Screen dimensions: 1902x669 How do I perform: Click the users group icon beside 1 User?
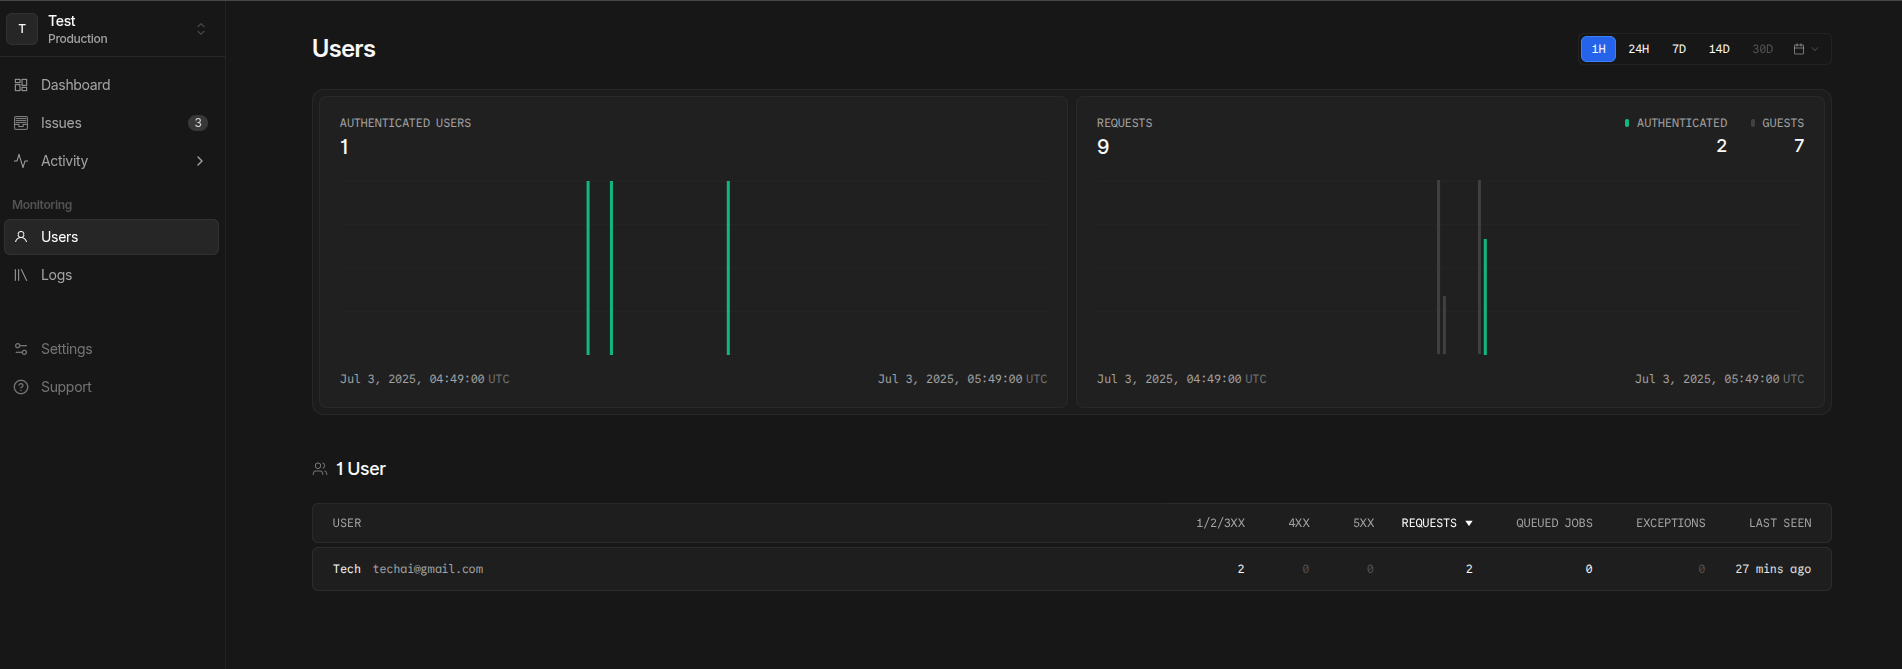[x=320, y=469]
